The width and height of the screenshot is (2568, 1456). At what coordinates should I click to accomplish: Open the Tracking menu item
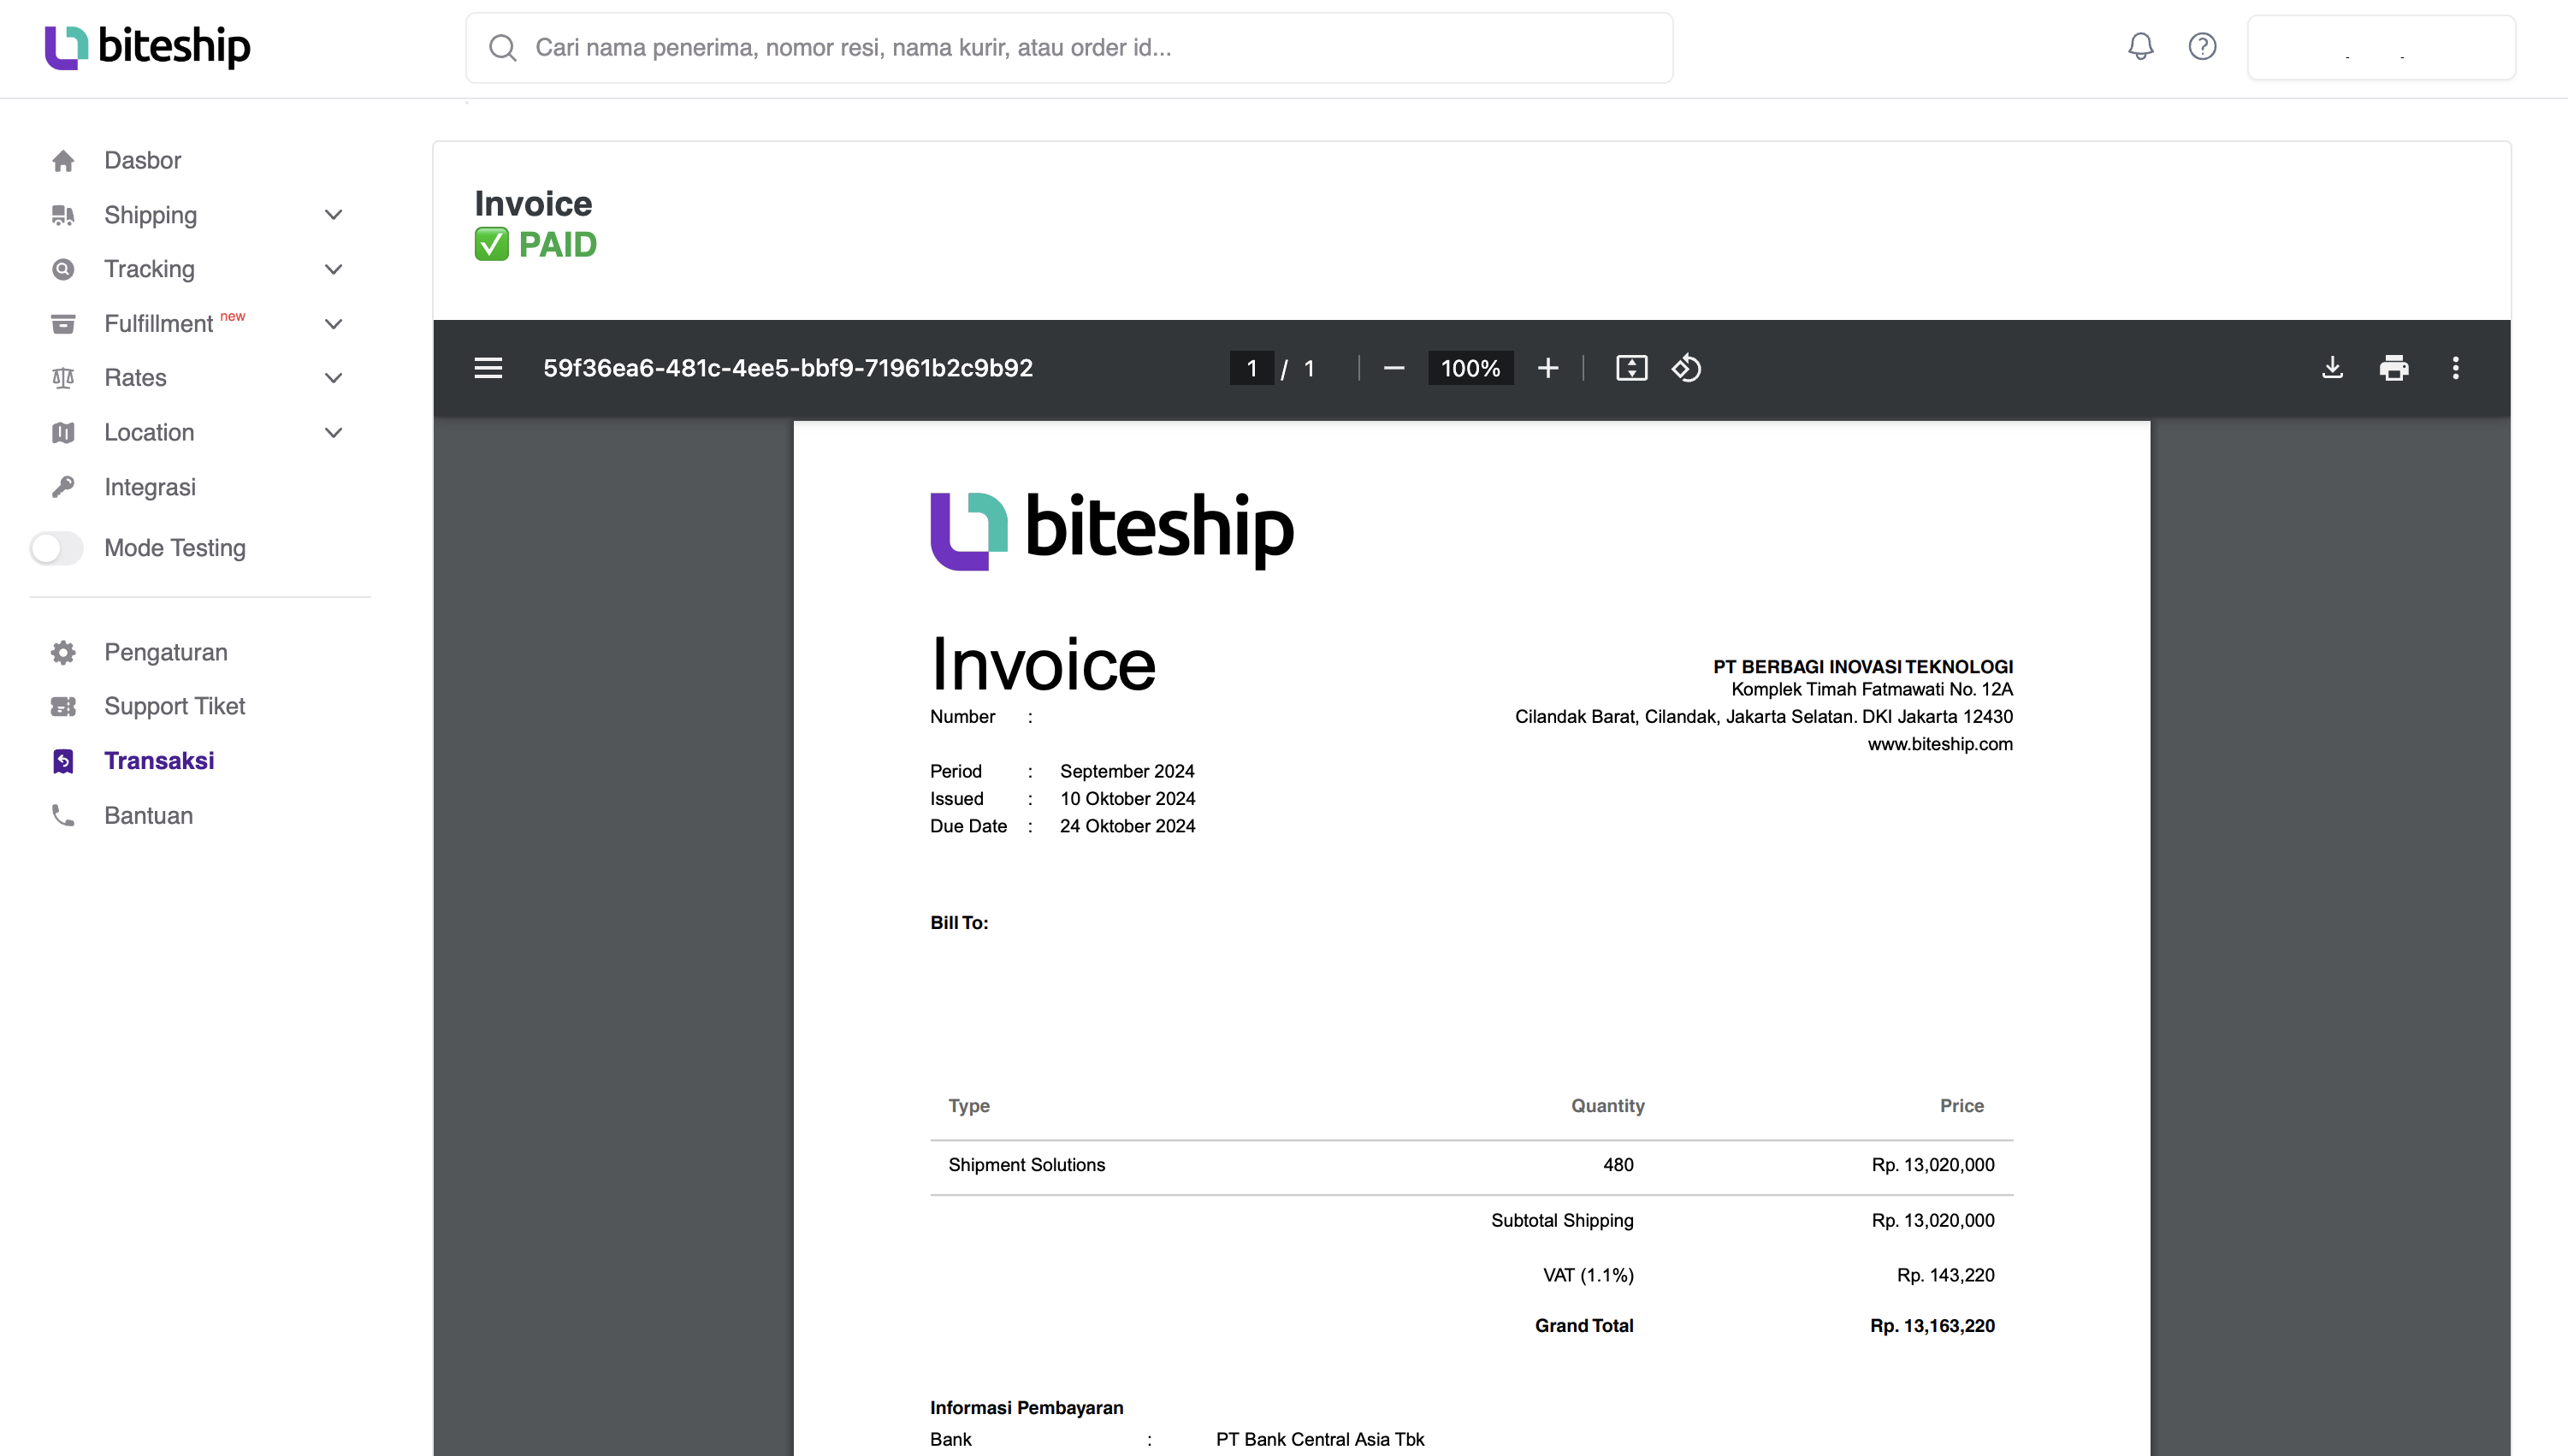pos(150,269)
